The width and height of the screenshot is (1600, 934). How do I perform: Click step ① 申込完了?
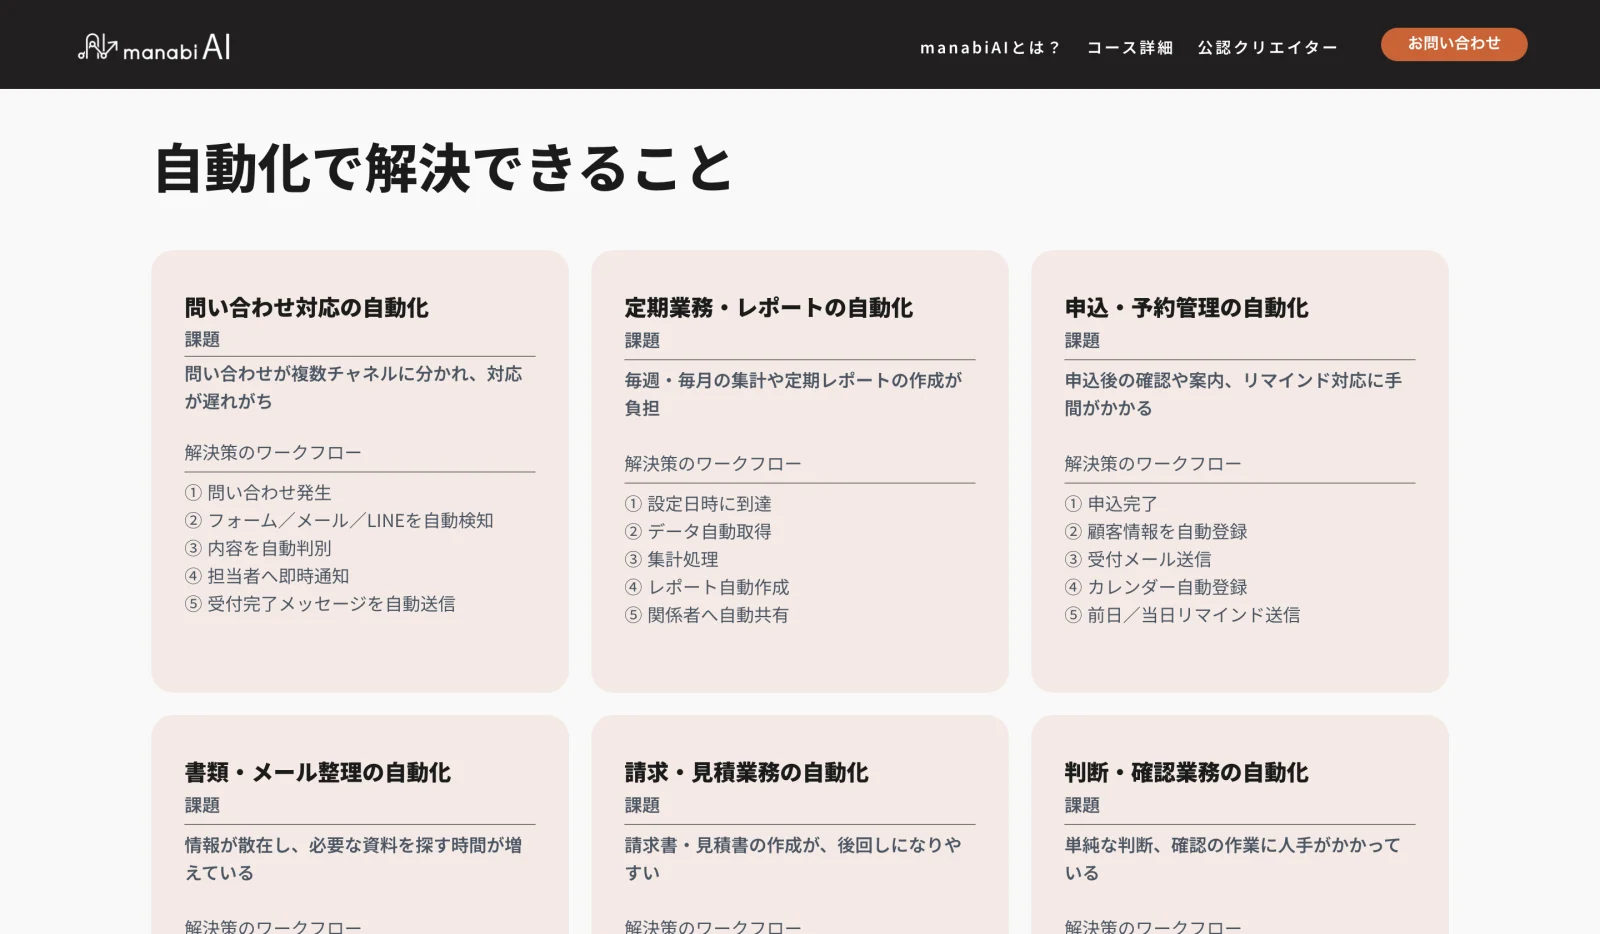1111,504
